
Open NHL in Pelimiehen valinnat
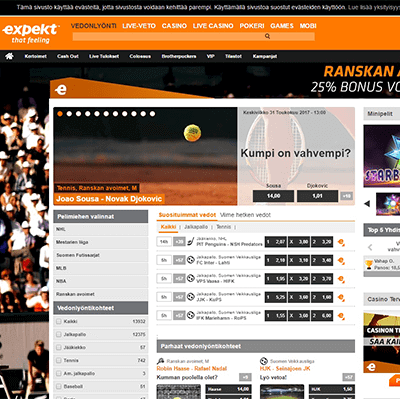click(101, 229)
